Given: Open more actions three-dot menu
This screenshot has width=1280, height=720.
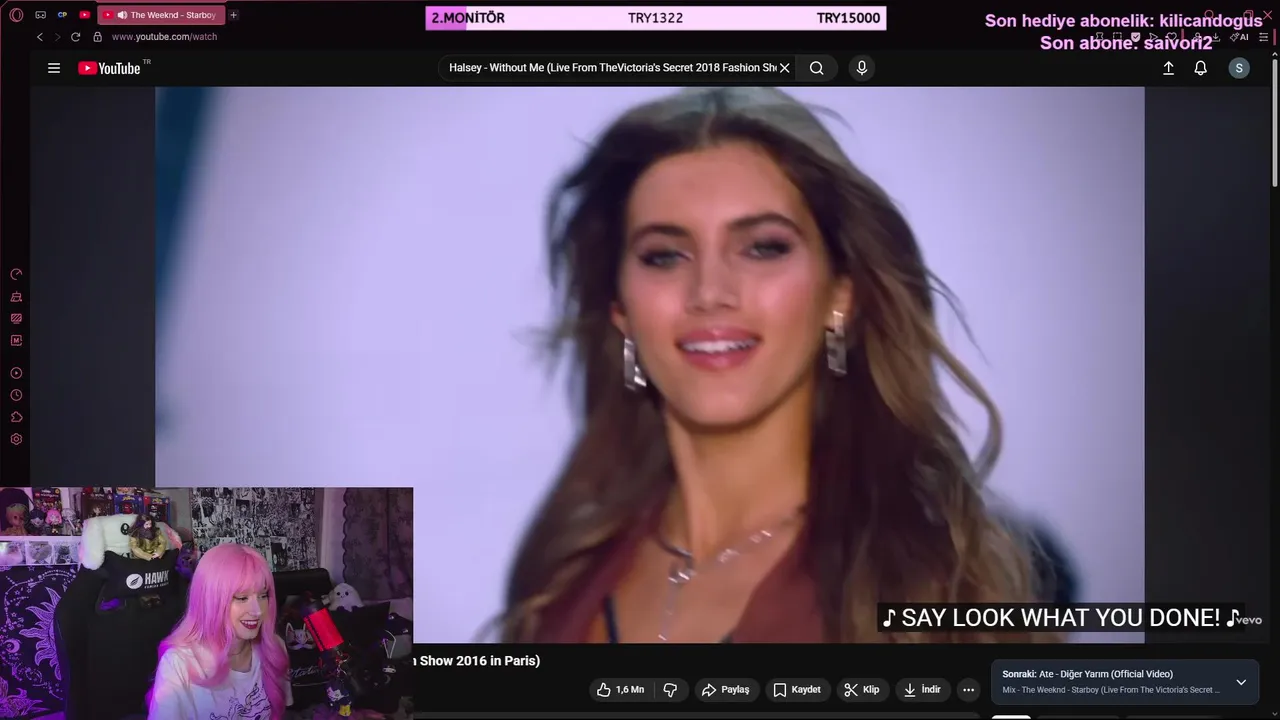Looking at the screenshot, I should [968, 690].
